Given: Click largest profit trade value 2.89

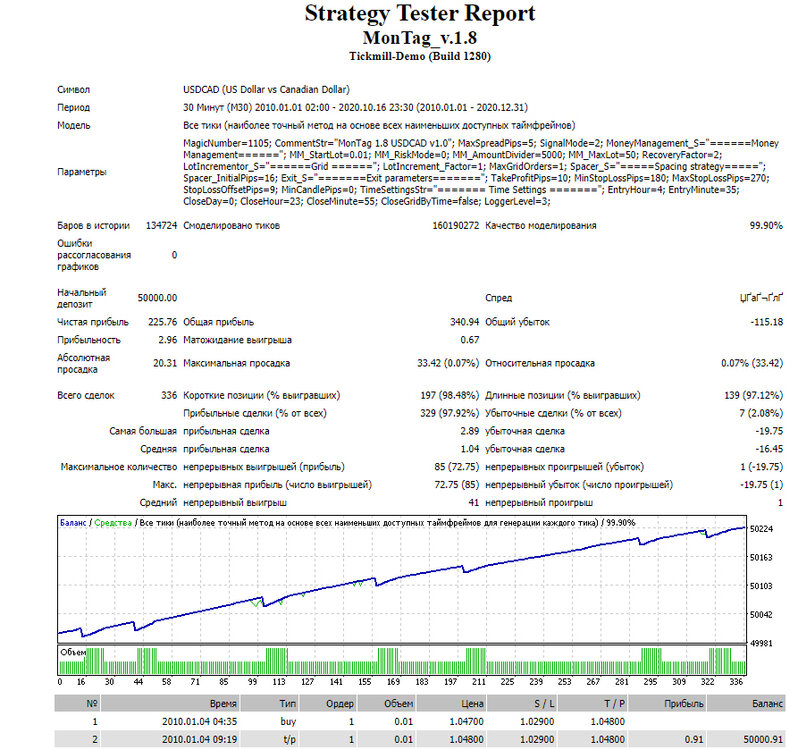Looking at the screenshot, I should point(469,431).
